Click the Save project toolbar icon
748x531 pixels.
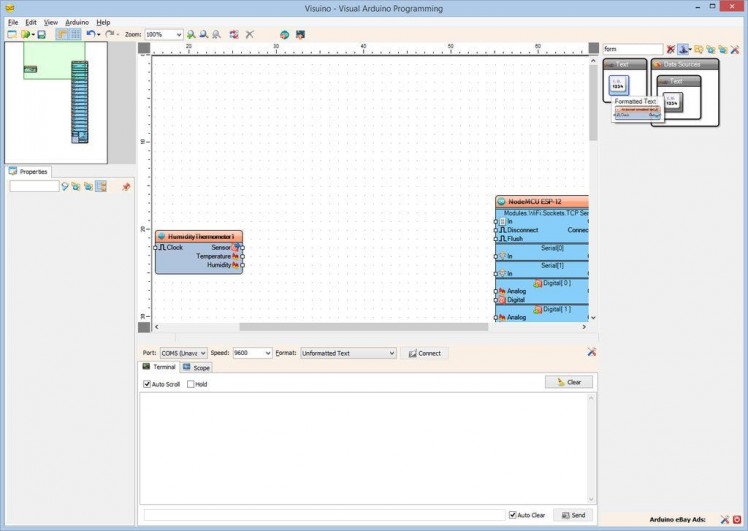pos(41,34)
